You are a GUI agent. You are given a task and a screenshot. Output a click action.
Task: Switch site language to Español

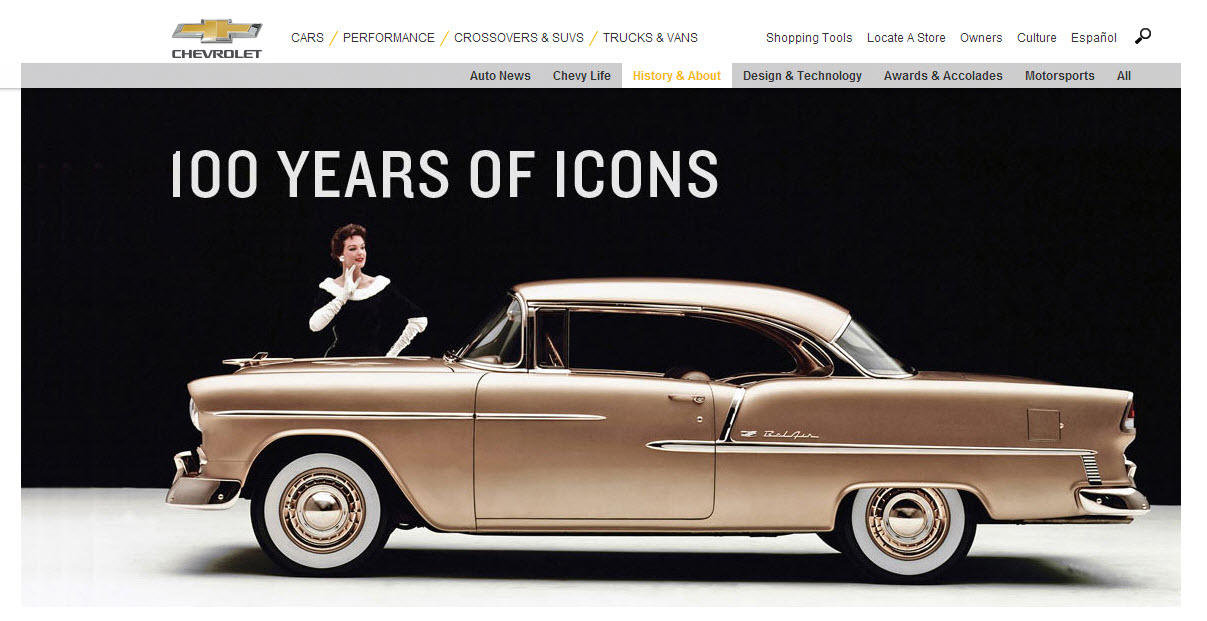click(1094, 38)
